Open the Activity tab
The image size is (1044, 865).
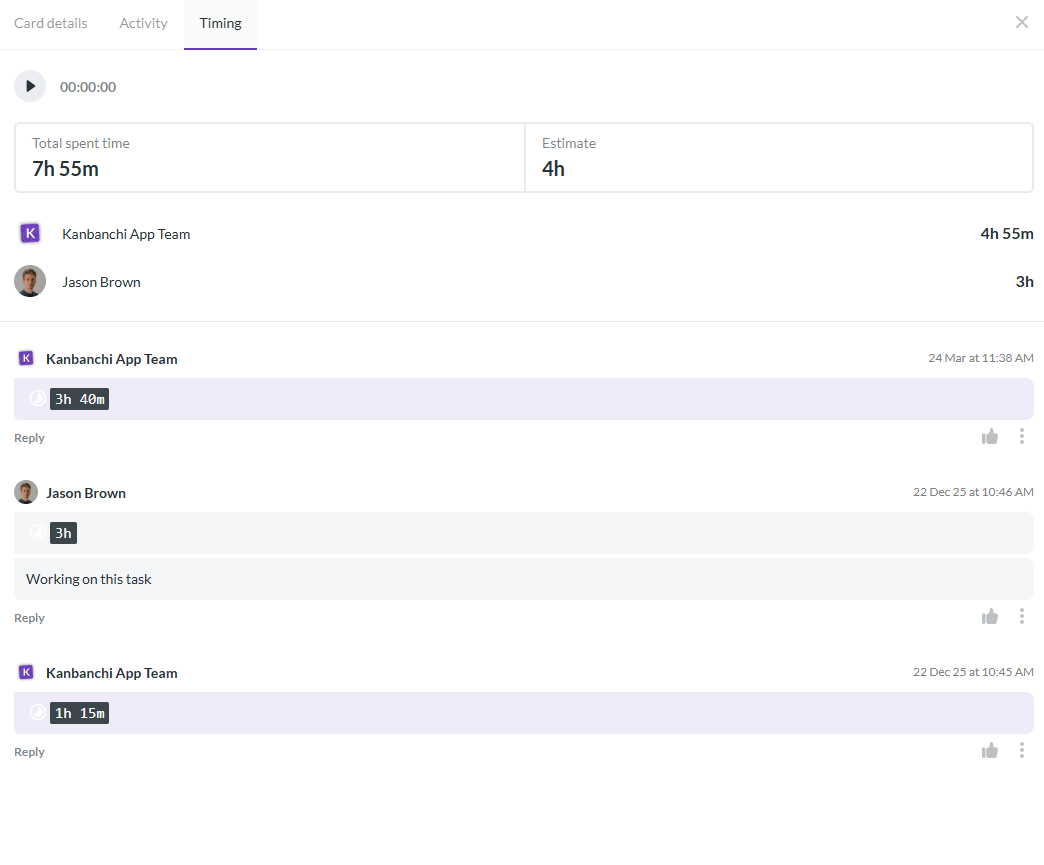(x=143, y=23)
